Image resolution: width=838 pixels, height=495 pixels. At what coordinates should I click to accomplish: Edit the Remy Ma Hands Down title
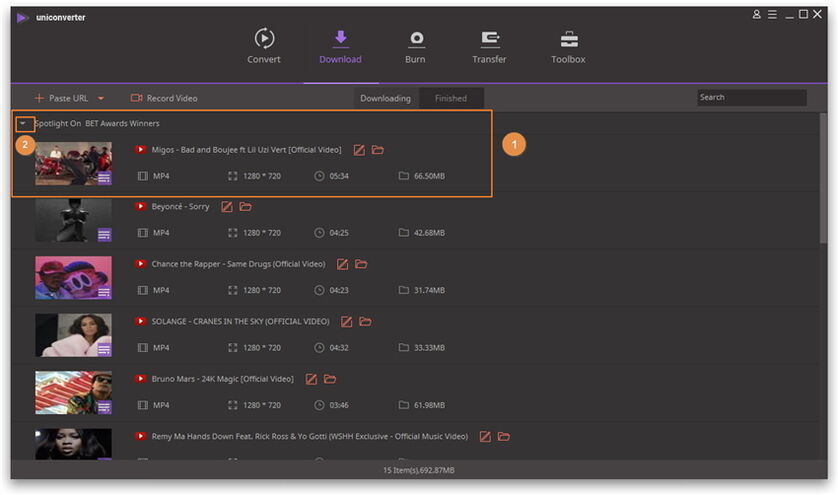pyautogui.click(x=485, y=437)
